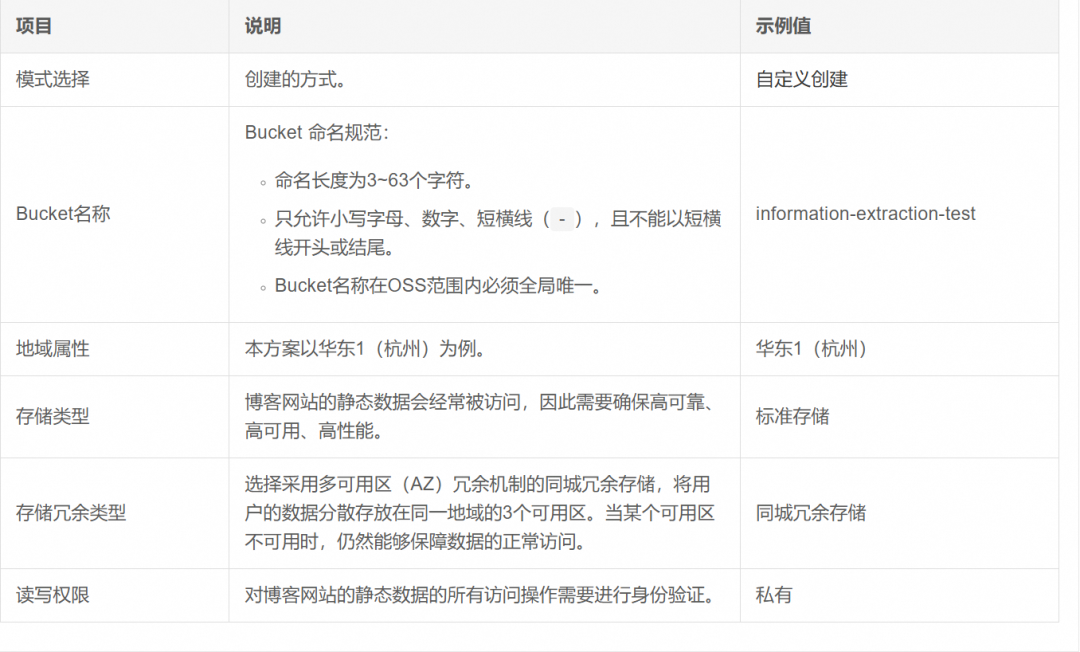Screen dimensions: 1080x652
Task: Click the 示例值 column header
Action: pos(782,26)
